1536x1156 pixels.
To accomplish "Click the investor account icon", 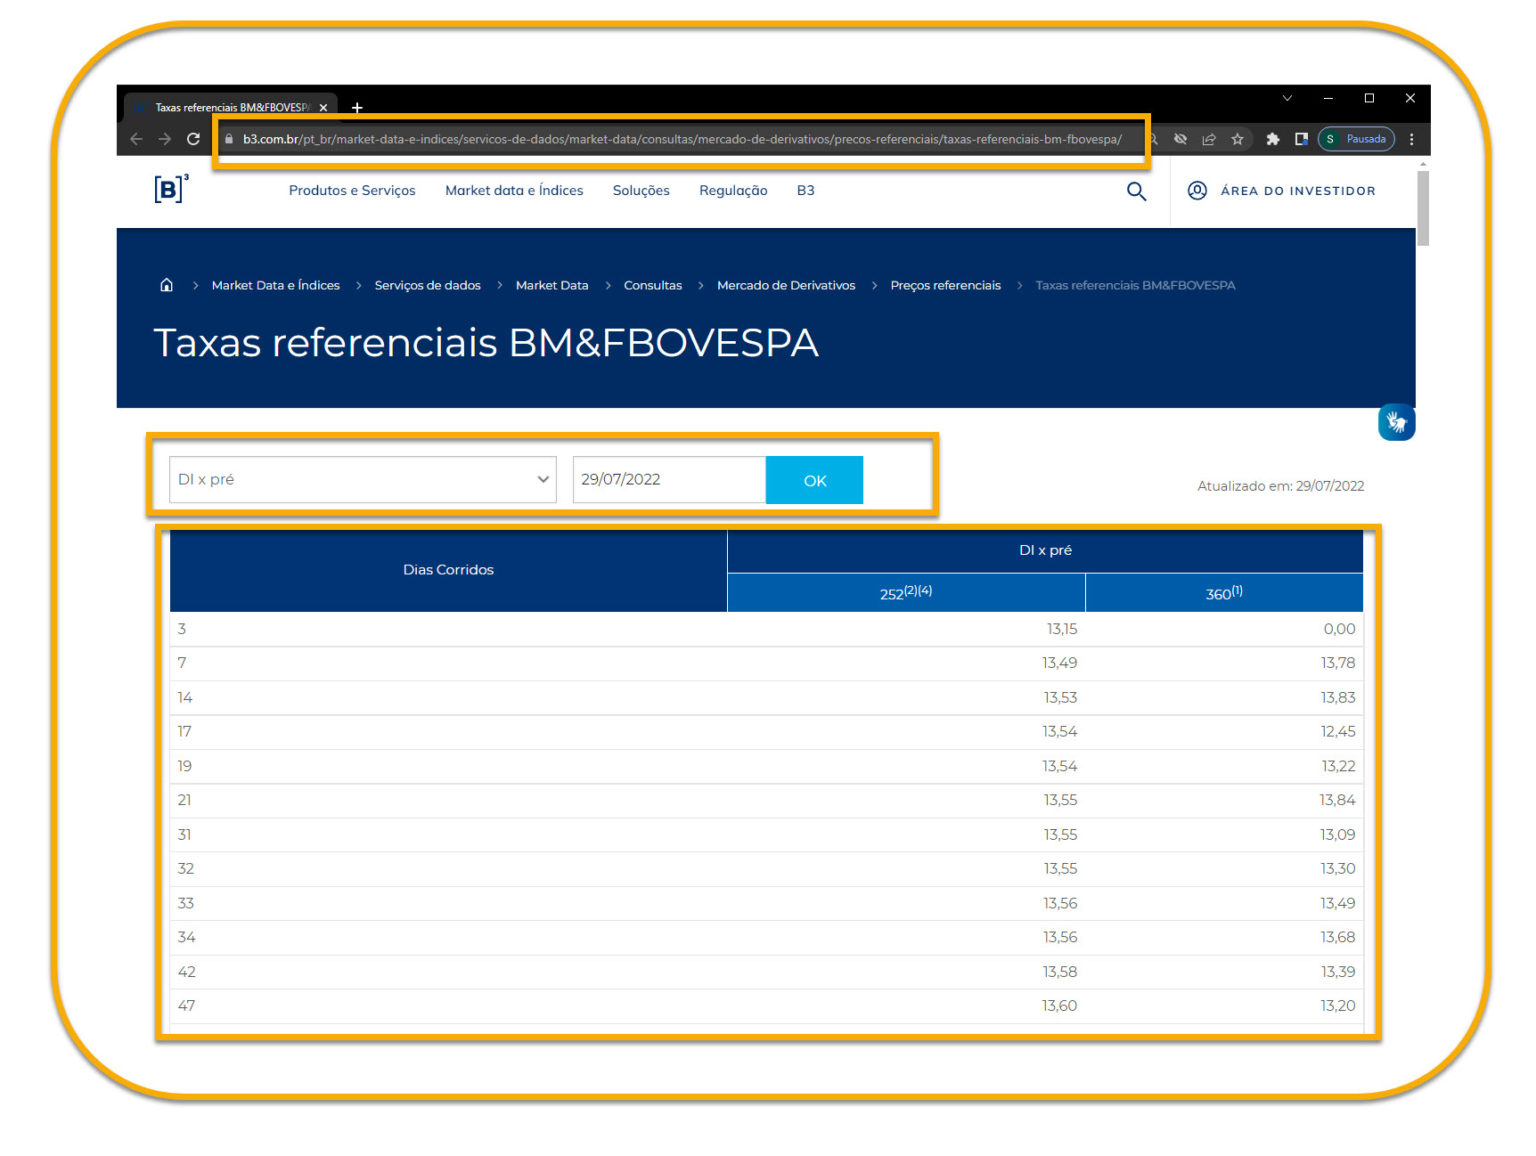I will point(1196,190).
